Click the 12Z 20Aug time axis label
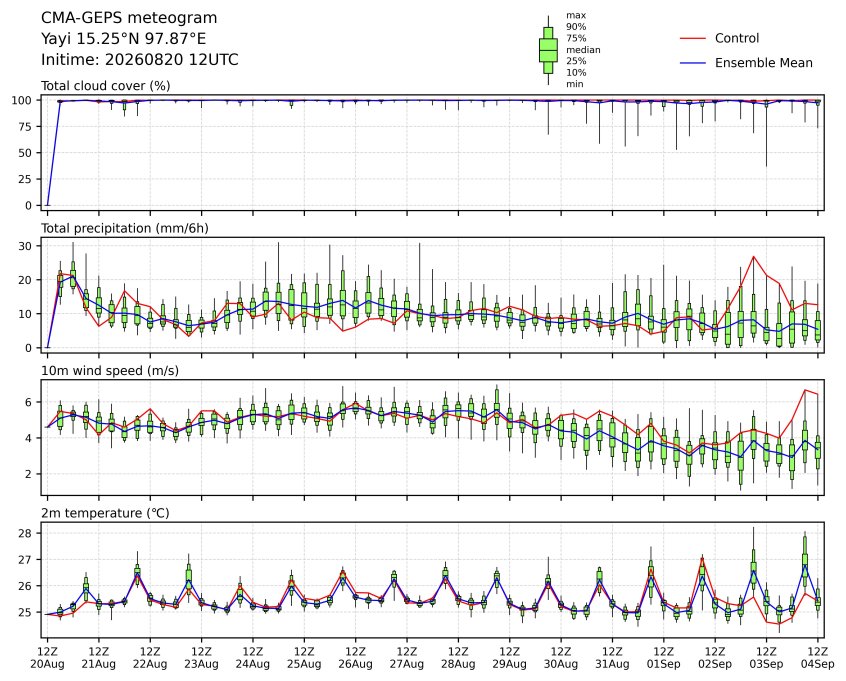This screenshot has width=846, height=681. 47,658
